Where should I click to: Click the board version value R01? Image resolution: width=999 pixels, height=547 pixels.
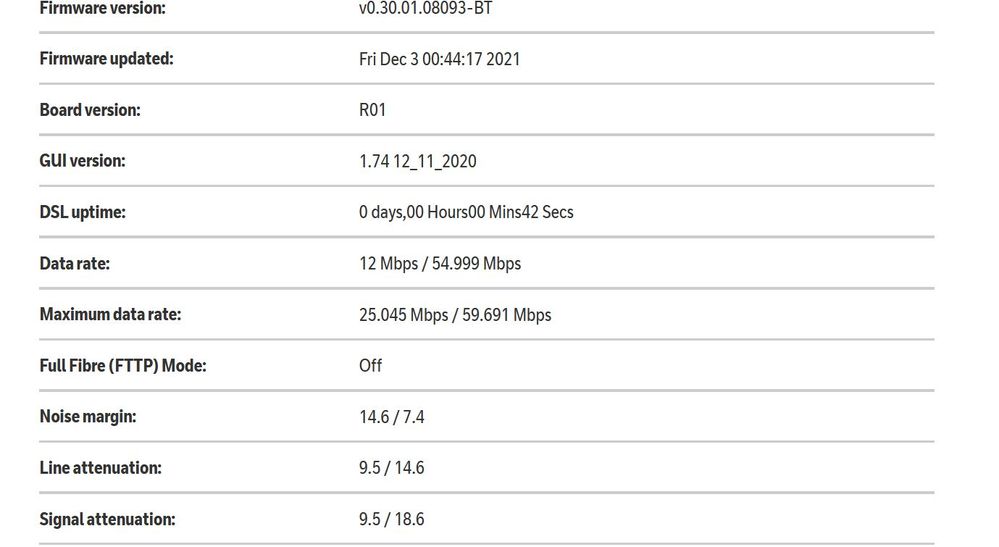(372, 110)
